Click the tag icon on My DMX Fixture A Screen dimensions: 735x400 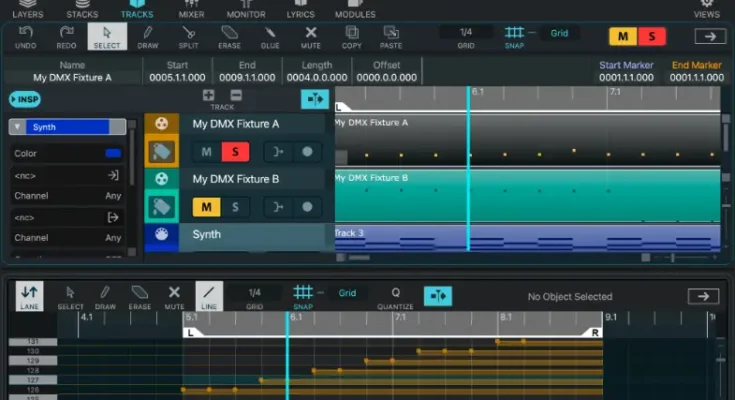click(x=162, y=152)
